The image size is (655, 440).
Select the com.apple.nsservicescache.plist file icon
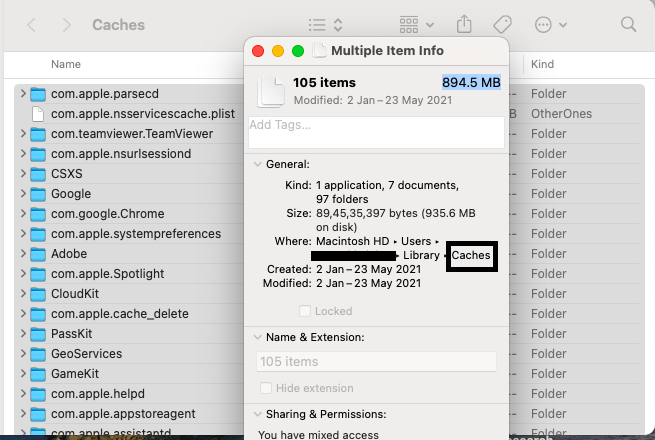(x=38, y=114)
